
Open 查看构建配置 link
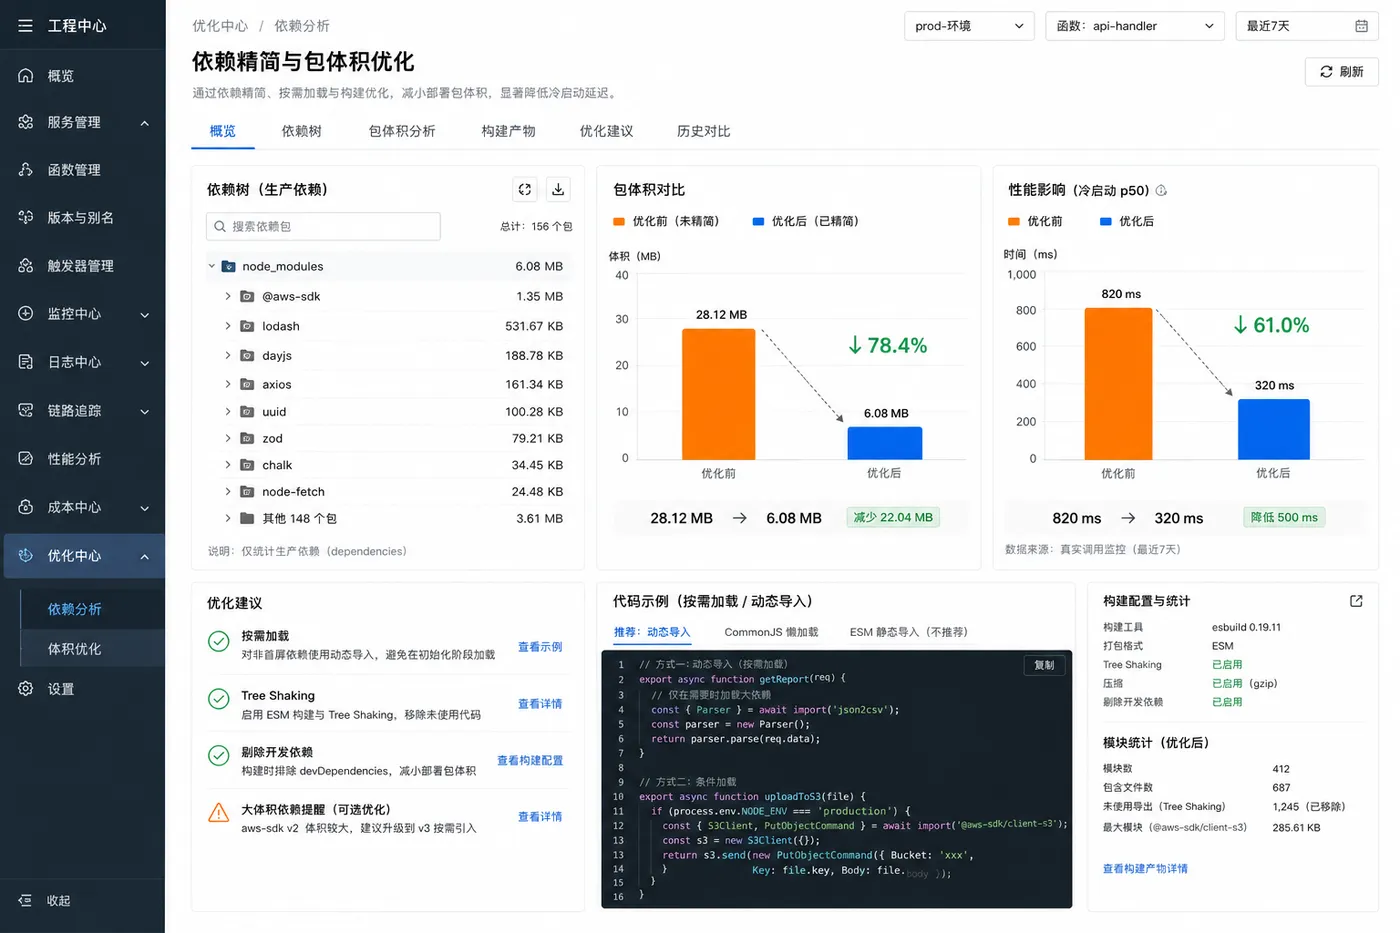click(530, 761)
